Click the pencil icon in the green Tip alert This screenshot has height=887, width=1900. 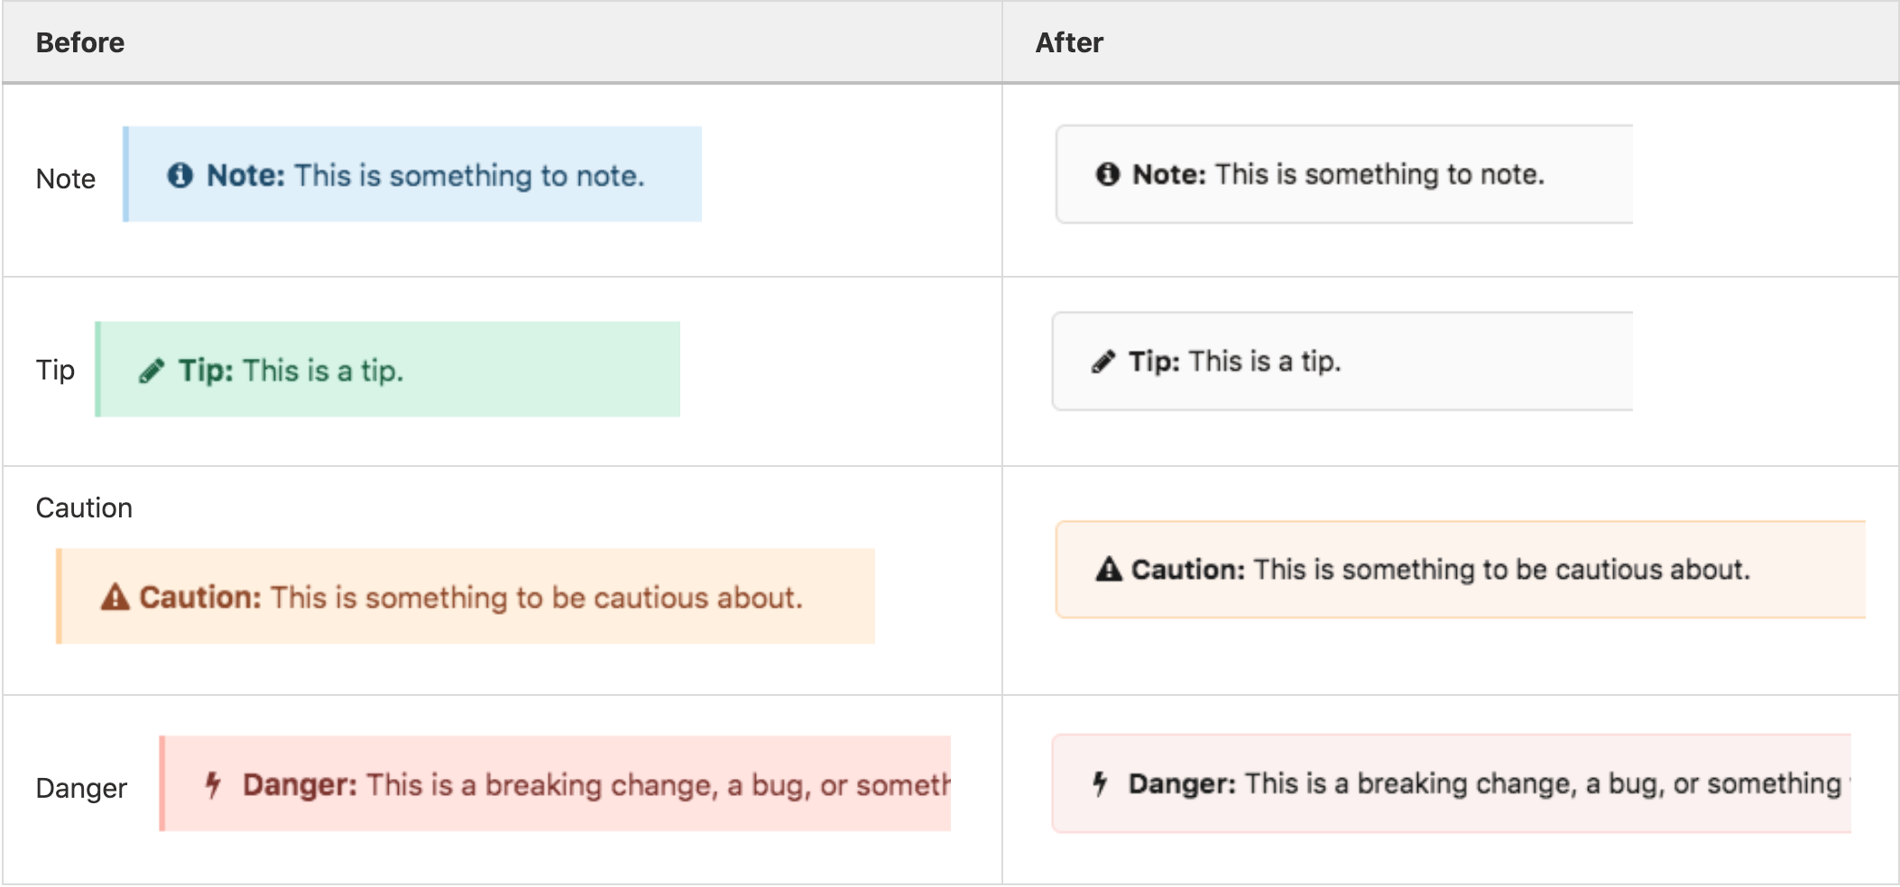click(x=151, y=371)
